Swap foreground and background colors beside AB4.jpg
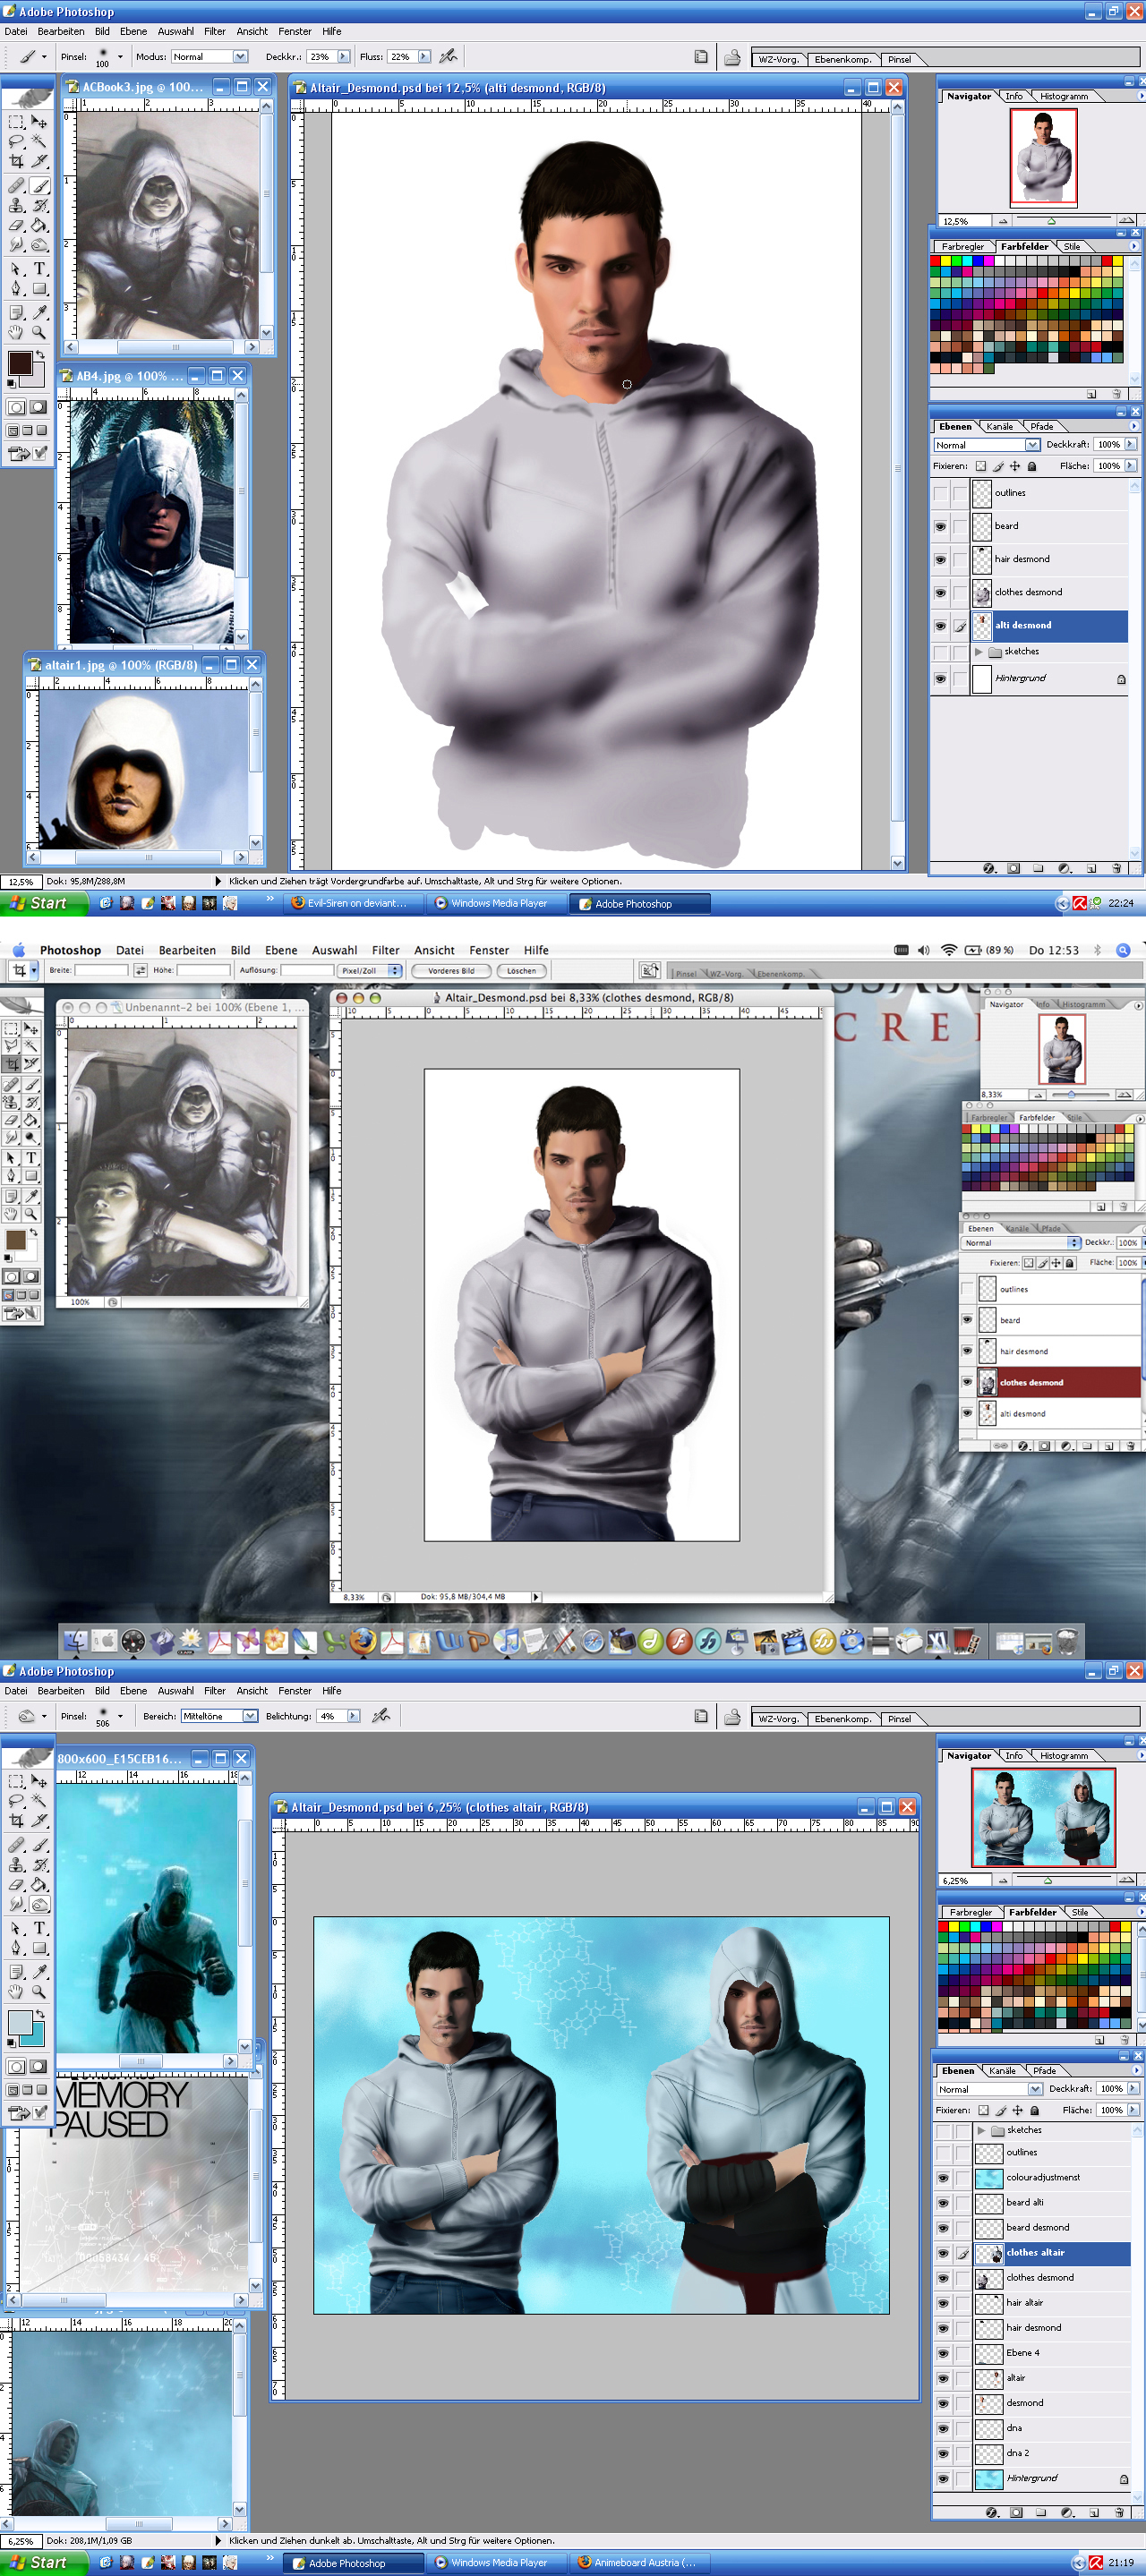The height and width of the screenshot is (2576, 1146). 40,356
